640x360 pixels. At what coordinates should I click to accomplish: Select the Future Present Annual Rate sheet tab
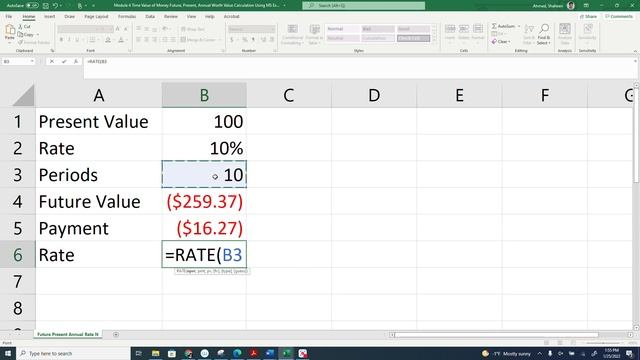(68, 334)
